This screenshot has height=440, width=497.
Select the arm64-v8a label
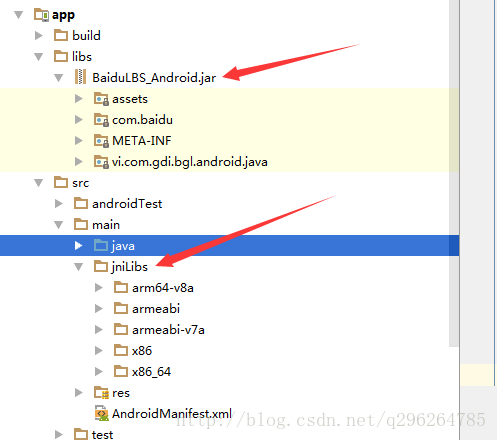tap(163, 288)
